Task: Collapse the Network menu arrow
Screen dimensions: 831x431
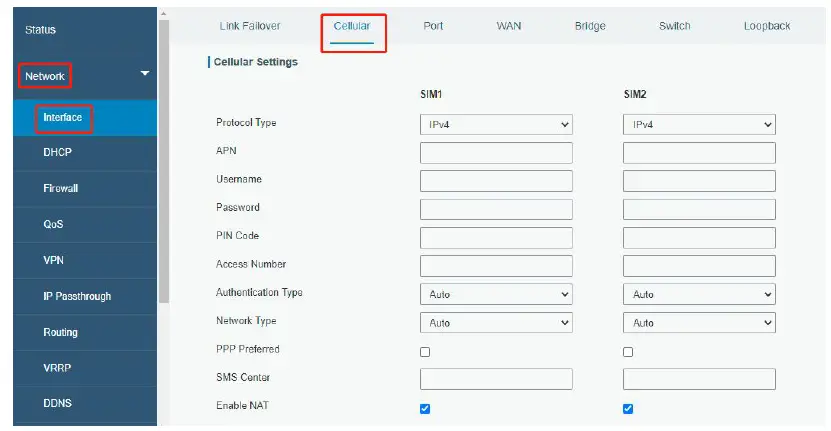Action: (x=145, y=73)
